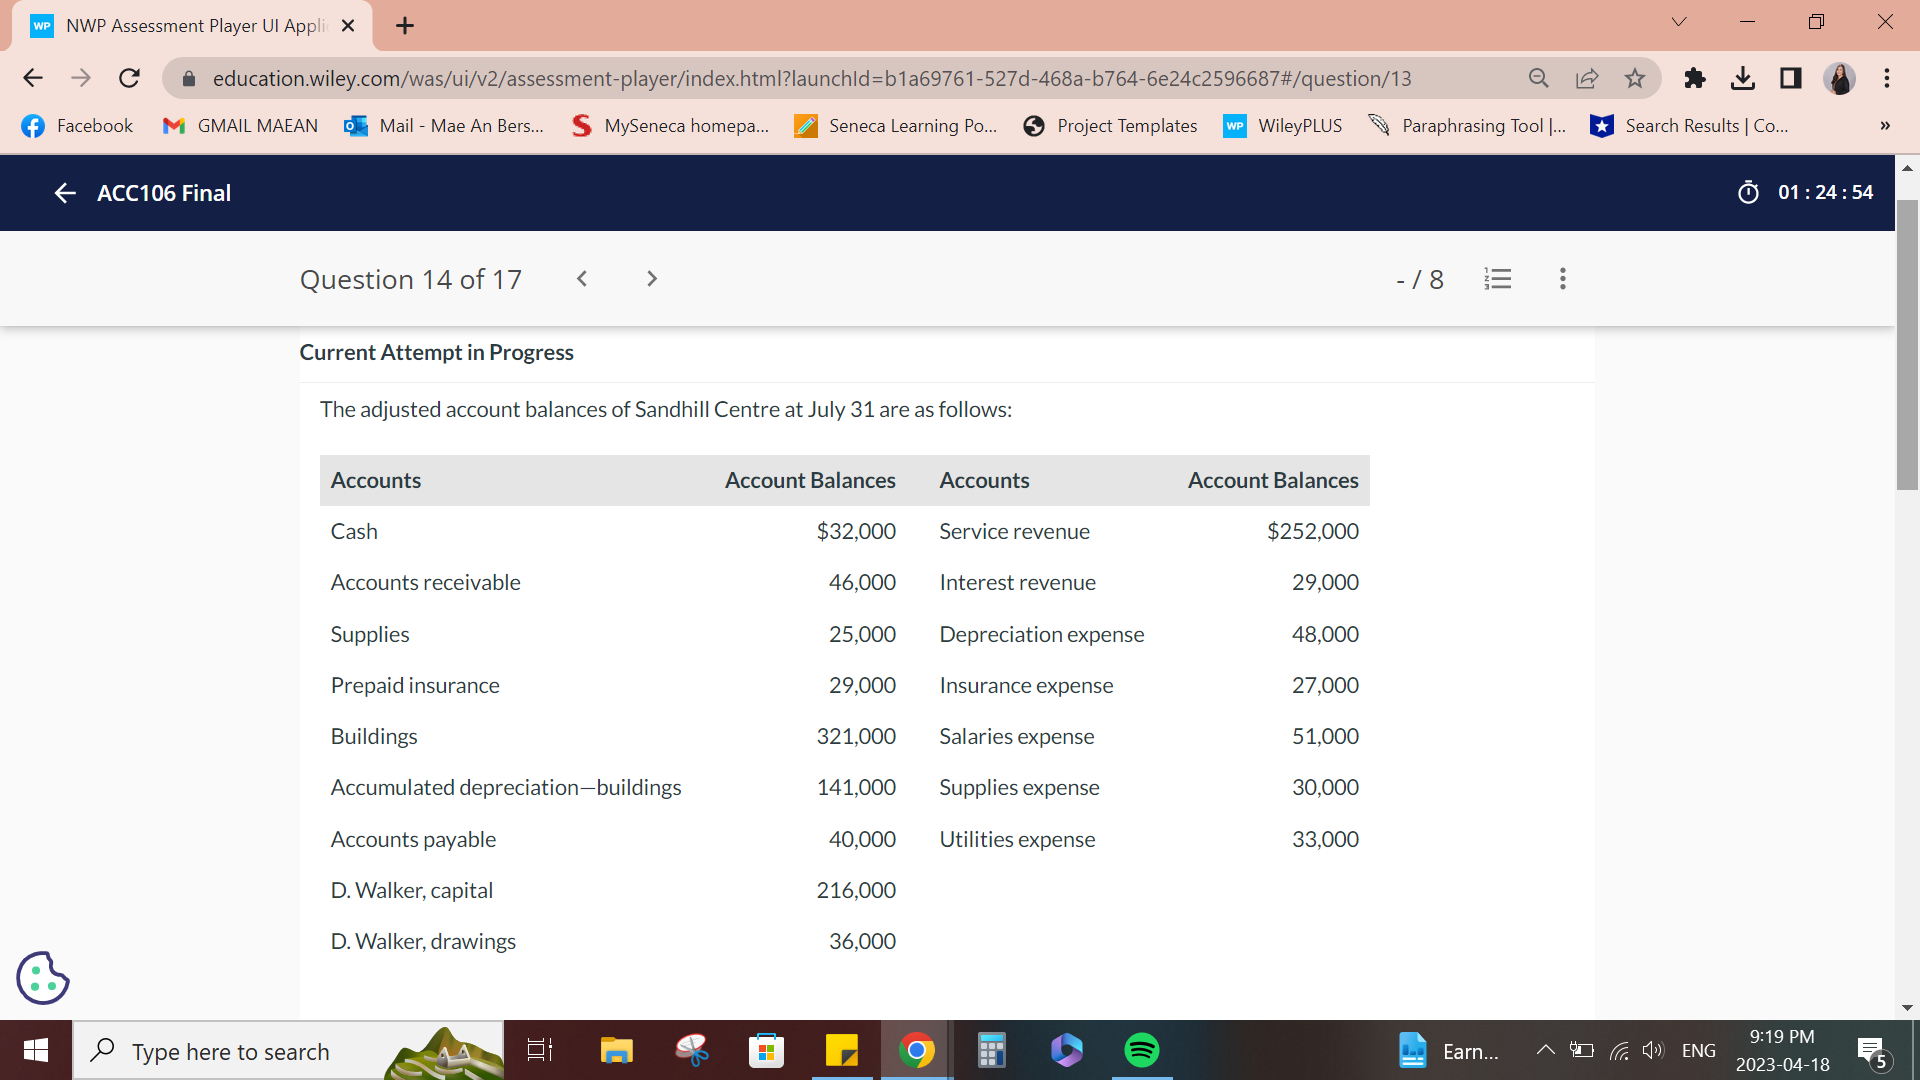
Task: Open the WileyPLUS bookmark
Action: pyautogui.click(x=1283, y=125)
